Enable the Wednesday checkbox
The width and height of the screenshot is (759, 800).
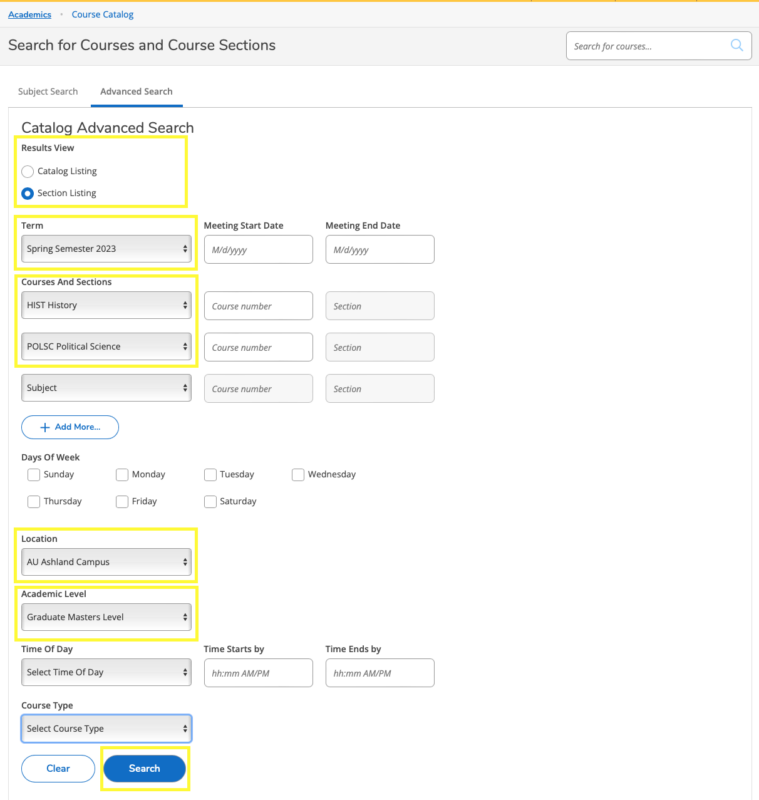pos(298,475)
